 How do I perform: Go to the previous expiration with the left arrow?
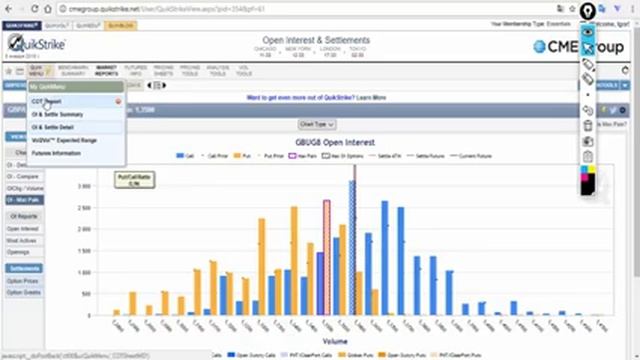point(149,85)
